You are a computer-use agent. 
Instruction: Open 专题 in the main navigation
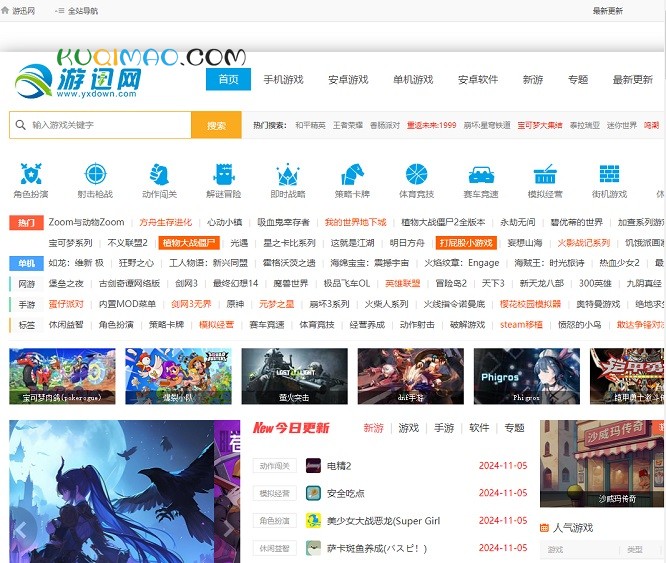tap(578, 79)
